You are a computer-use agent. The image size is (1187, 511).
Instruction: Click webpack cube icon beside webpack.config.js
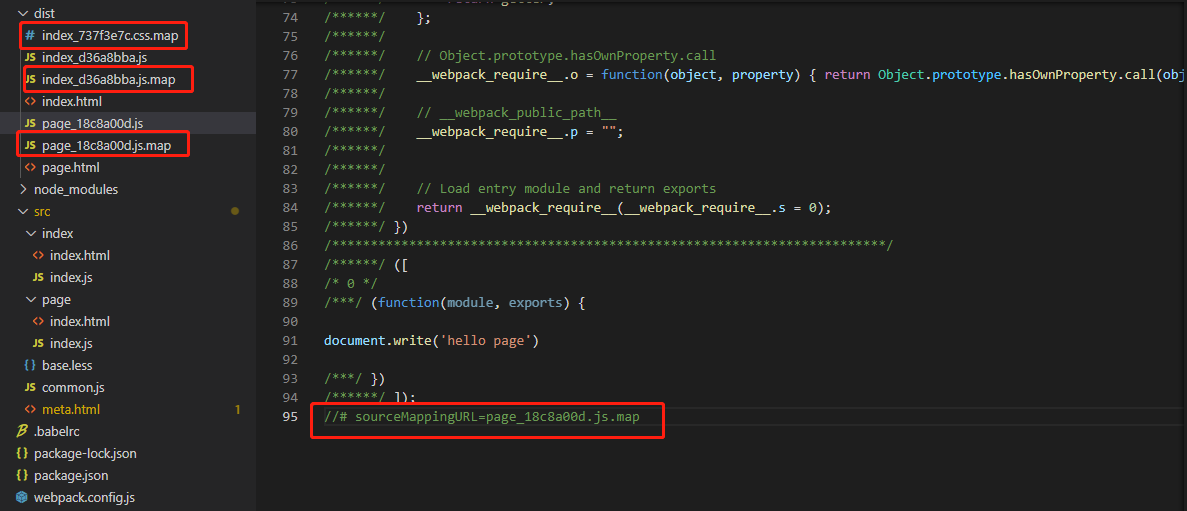click(x=21, y=497)
